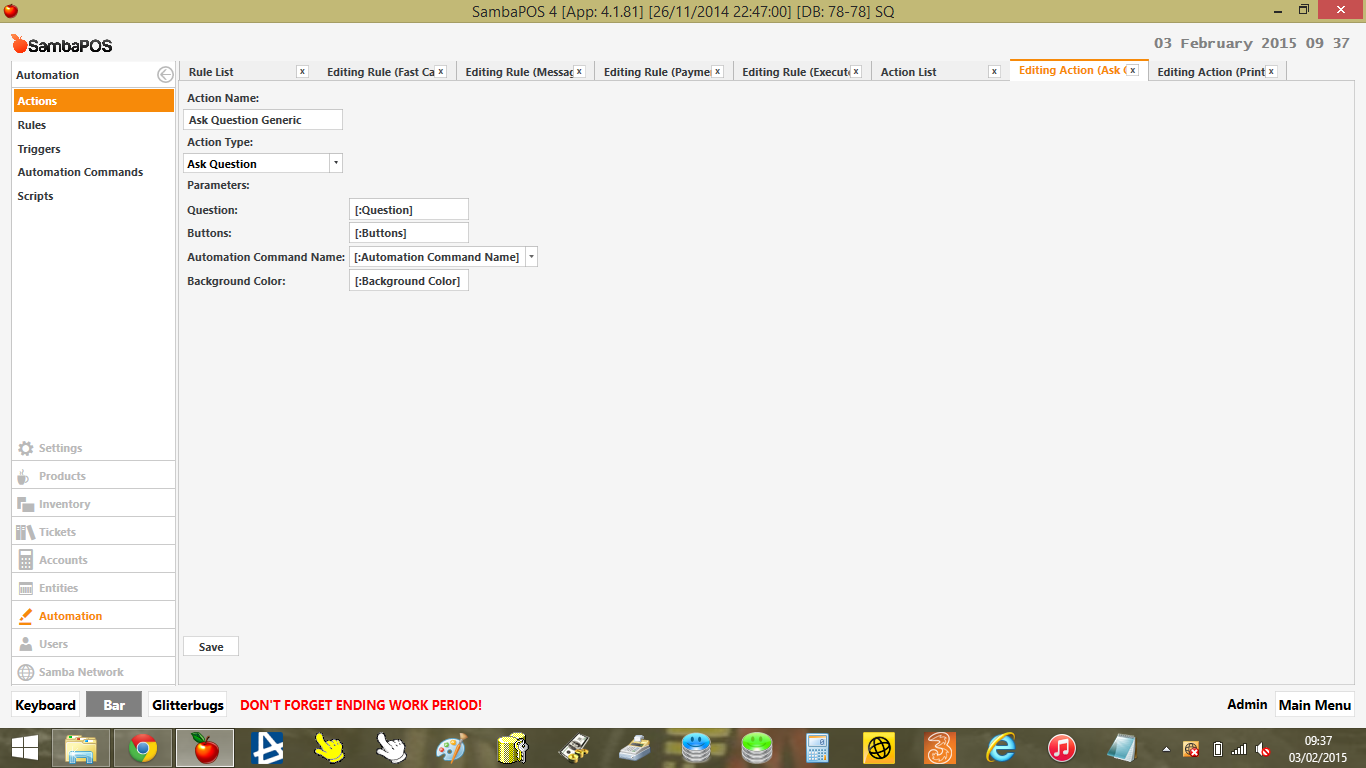Close the Editing Action (Print) tab
Image resolution: width=1366 pixels, height=768 pixels.
1271,72
